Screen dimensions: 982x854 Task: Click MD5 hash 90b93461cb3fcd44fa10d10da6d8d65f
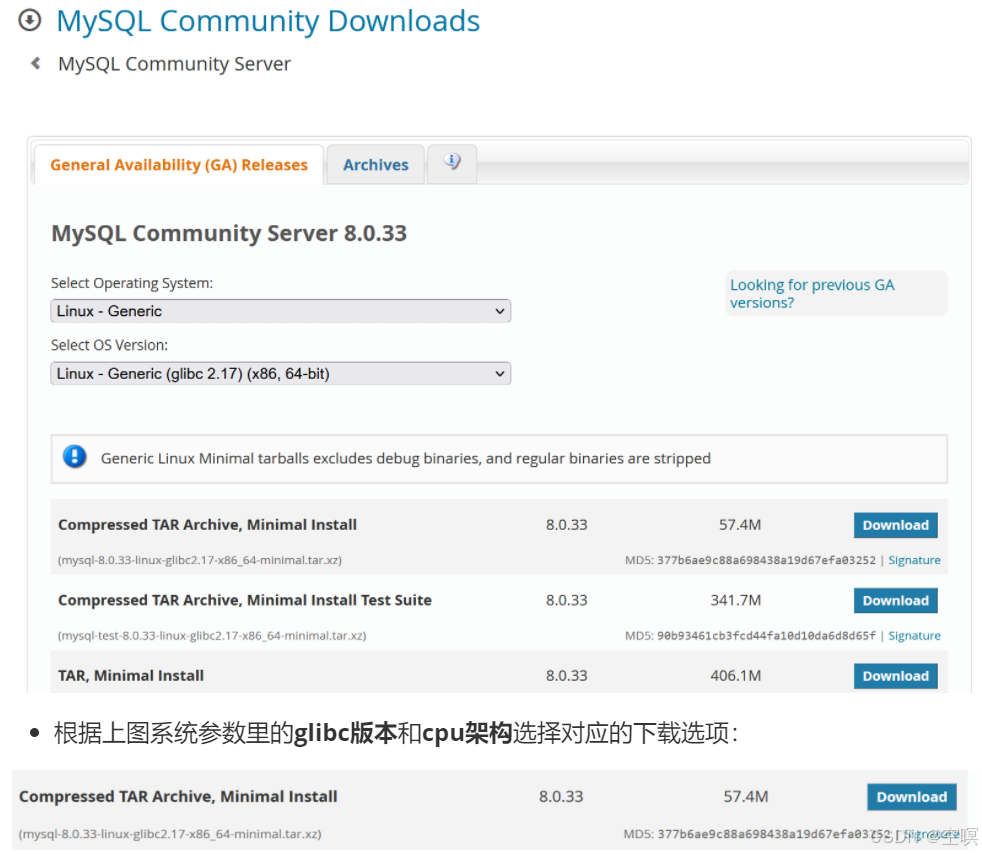766,635
